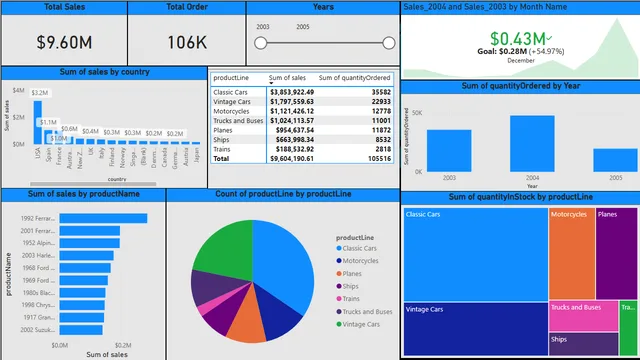Select the 1952 Alpin... product bar
640x360 pixels.
(x=90, y=243)
